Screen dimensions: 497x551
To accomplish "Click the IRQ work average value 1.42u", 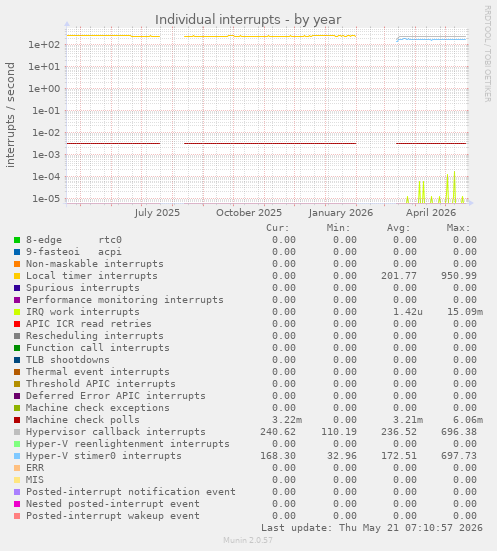I will tap(408, 312).
